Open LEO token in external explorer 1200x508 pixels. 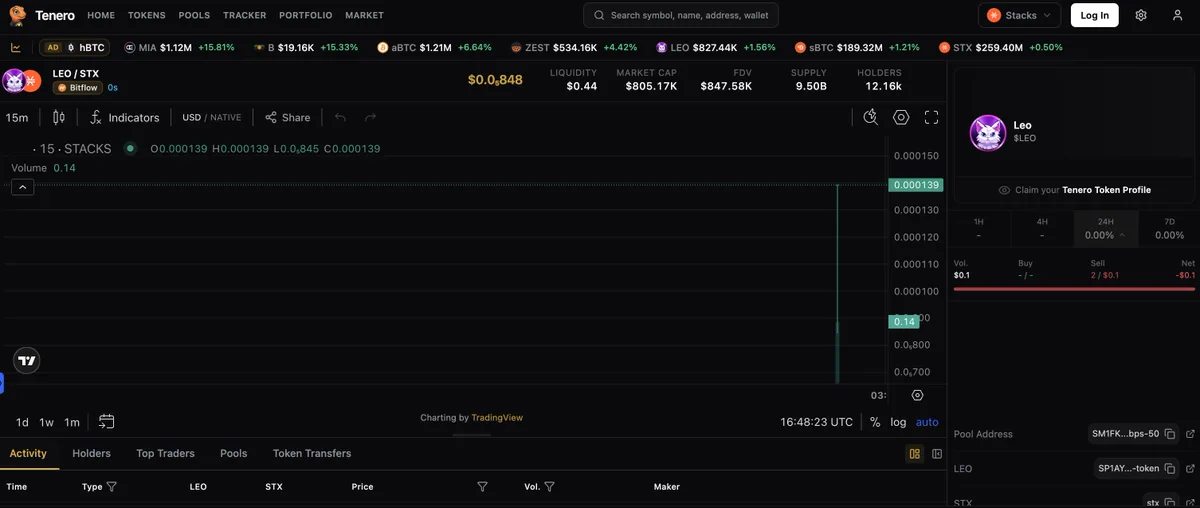[1189, 468]
